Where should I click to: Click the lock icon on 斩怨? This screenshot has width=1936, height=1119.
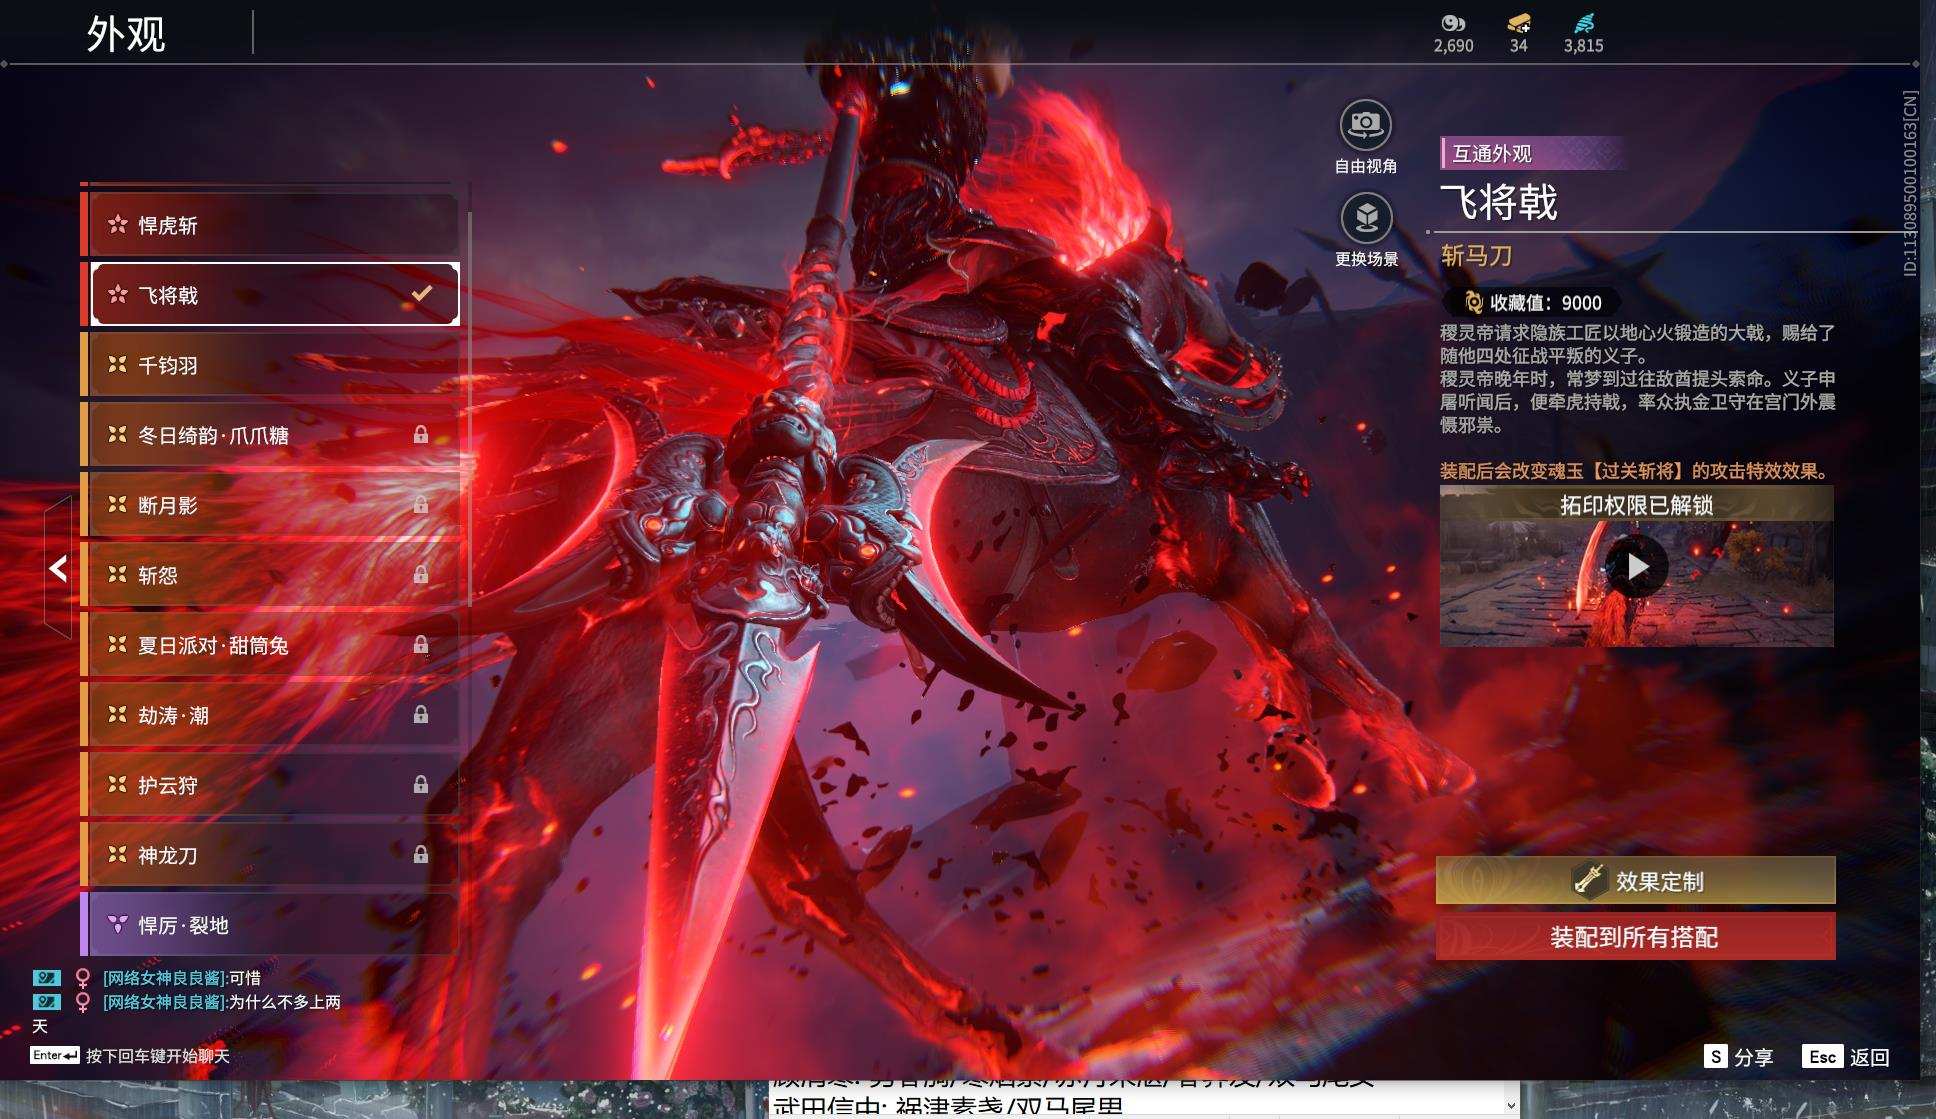tap(421, 575)
